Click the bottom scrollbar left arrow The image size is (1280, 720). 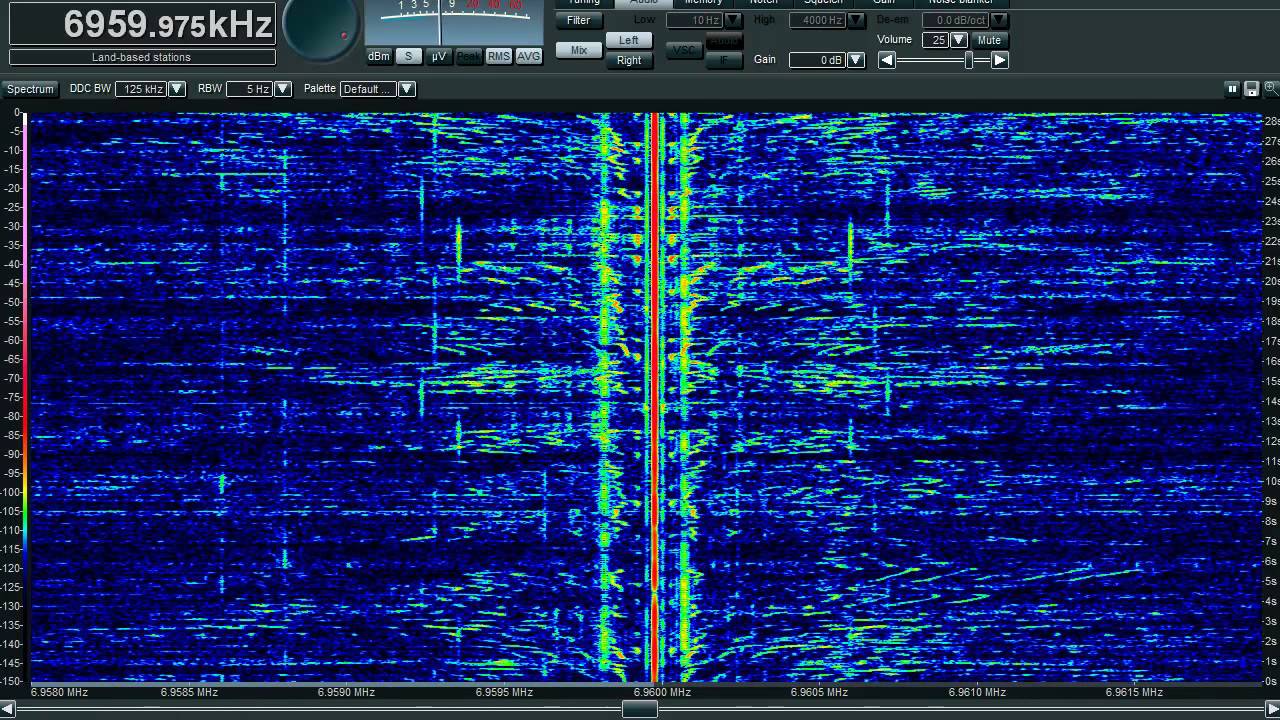(8, 709)
